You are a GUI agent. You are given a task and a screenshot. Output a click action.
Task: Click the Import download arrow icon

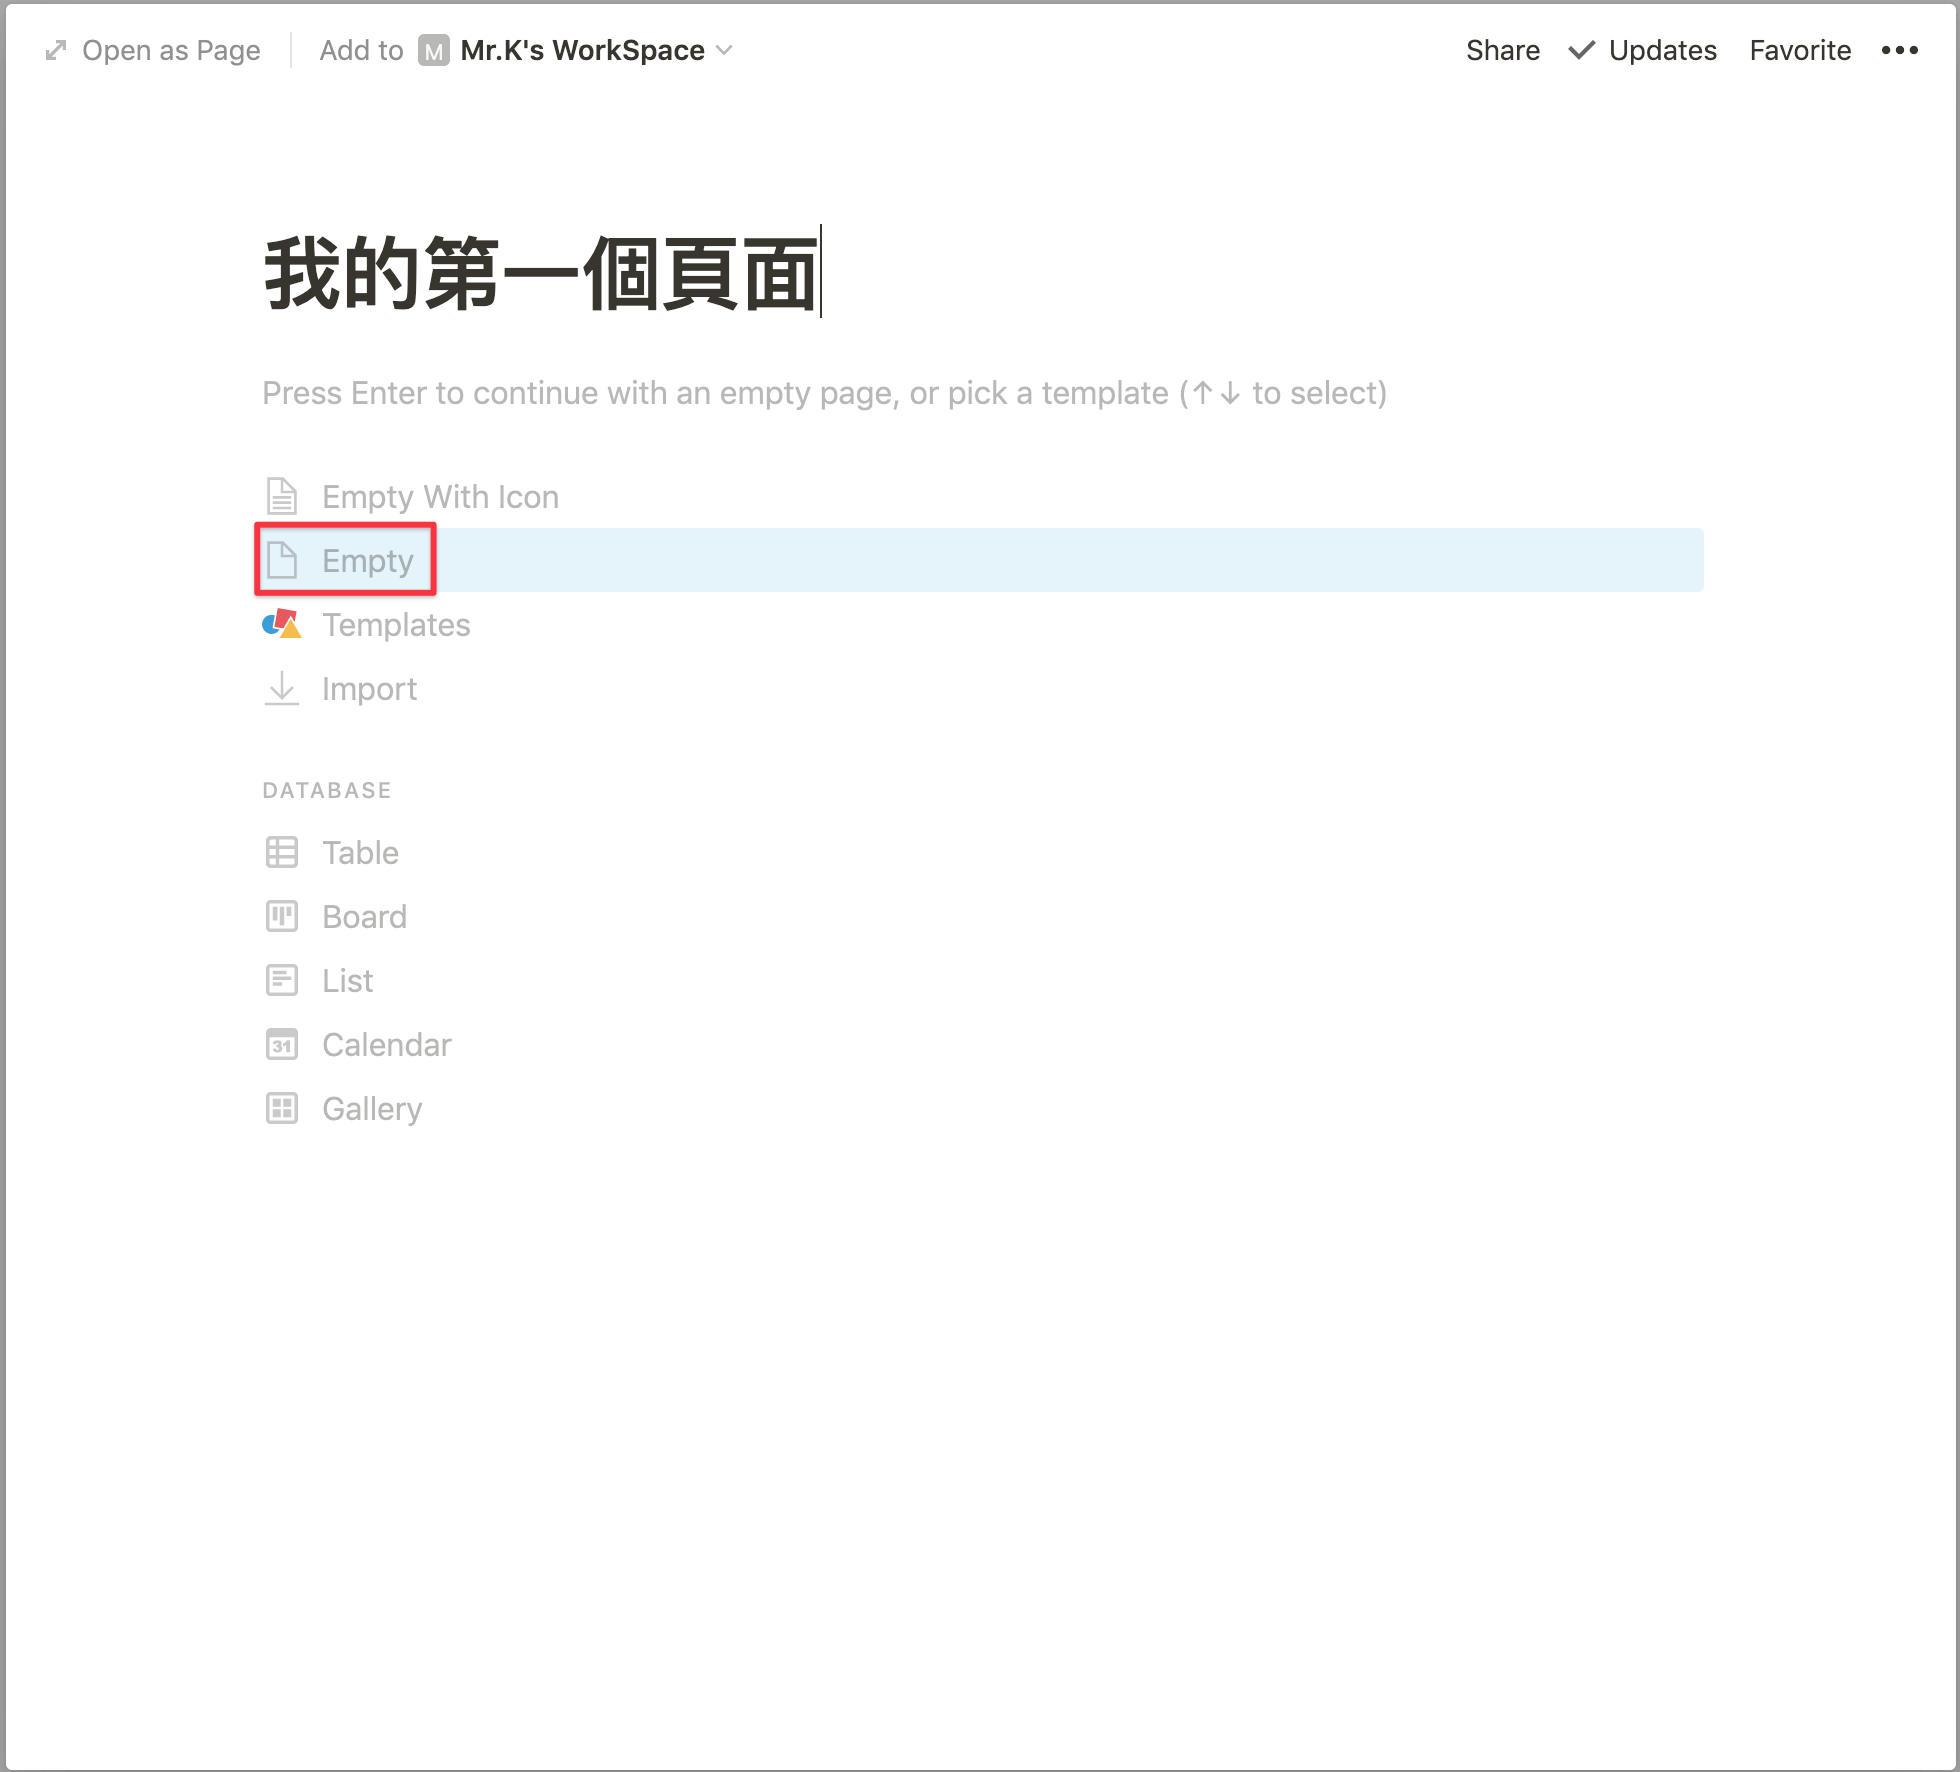(x=282, y=688)
